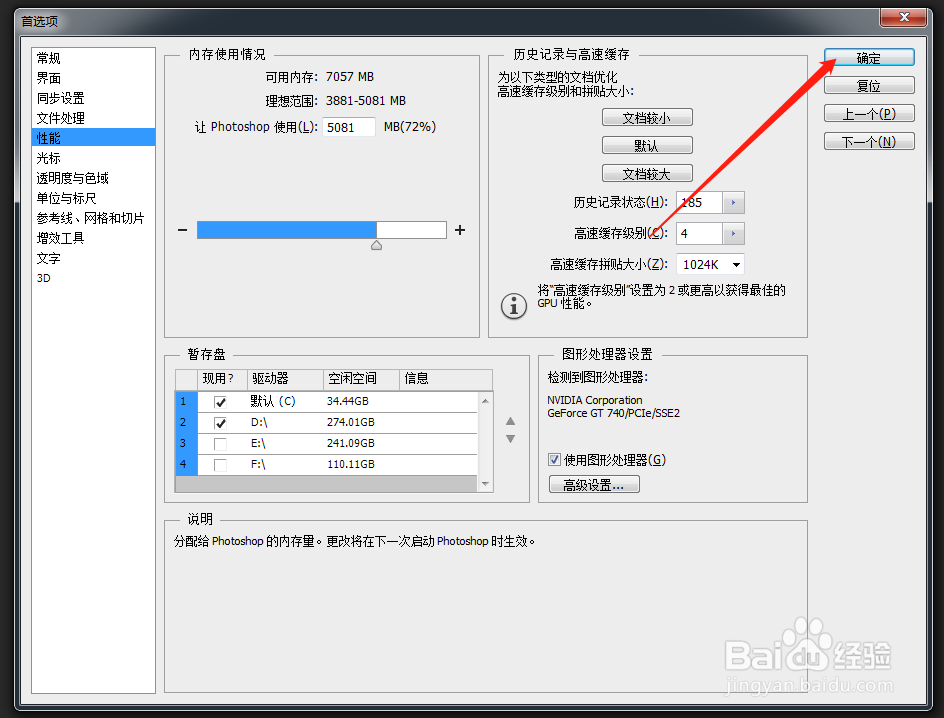Select scratch disk row number 4
Viewport: 944px width, 718px height.
pyautogui.click(x=186, y=465)
